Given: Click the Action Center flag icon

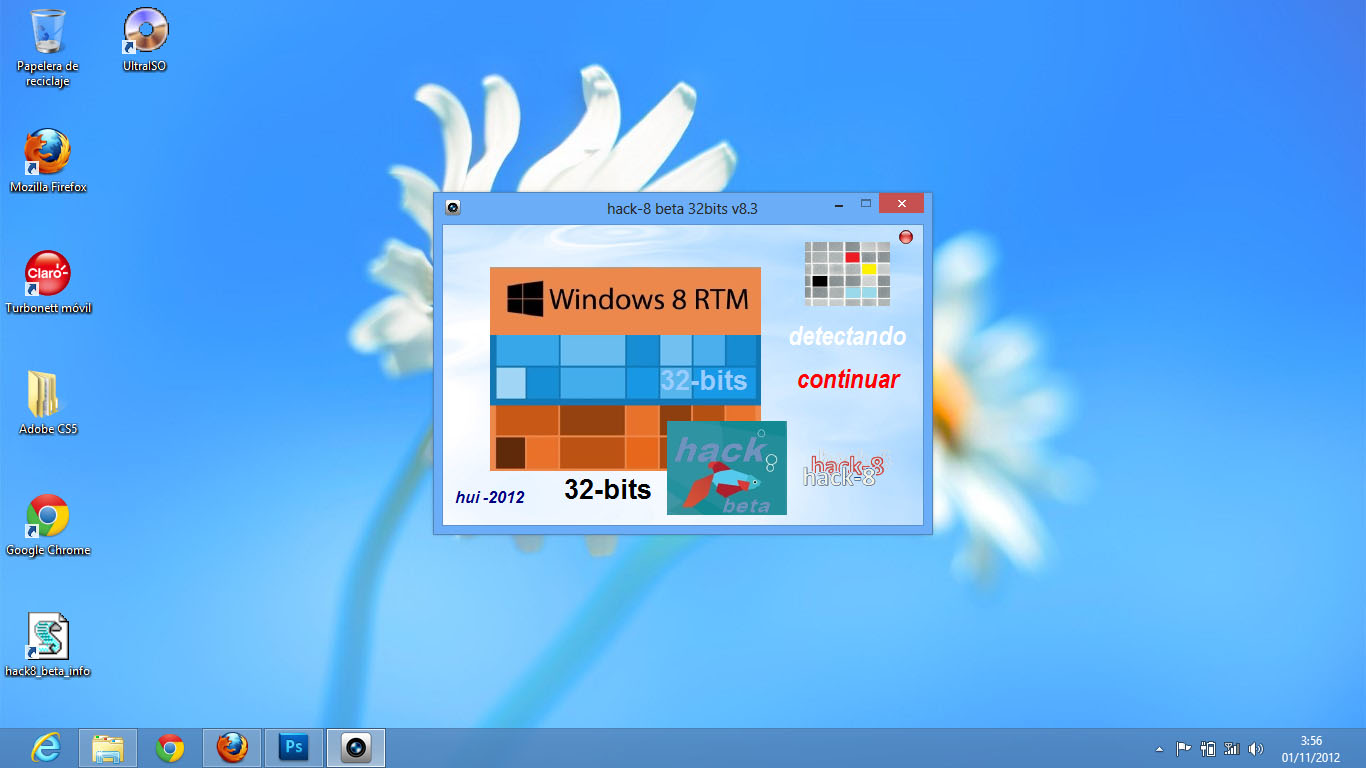Looking at the screenshot, I should (1184, 747).
